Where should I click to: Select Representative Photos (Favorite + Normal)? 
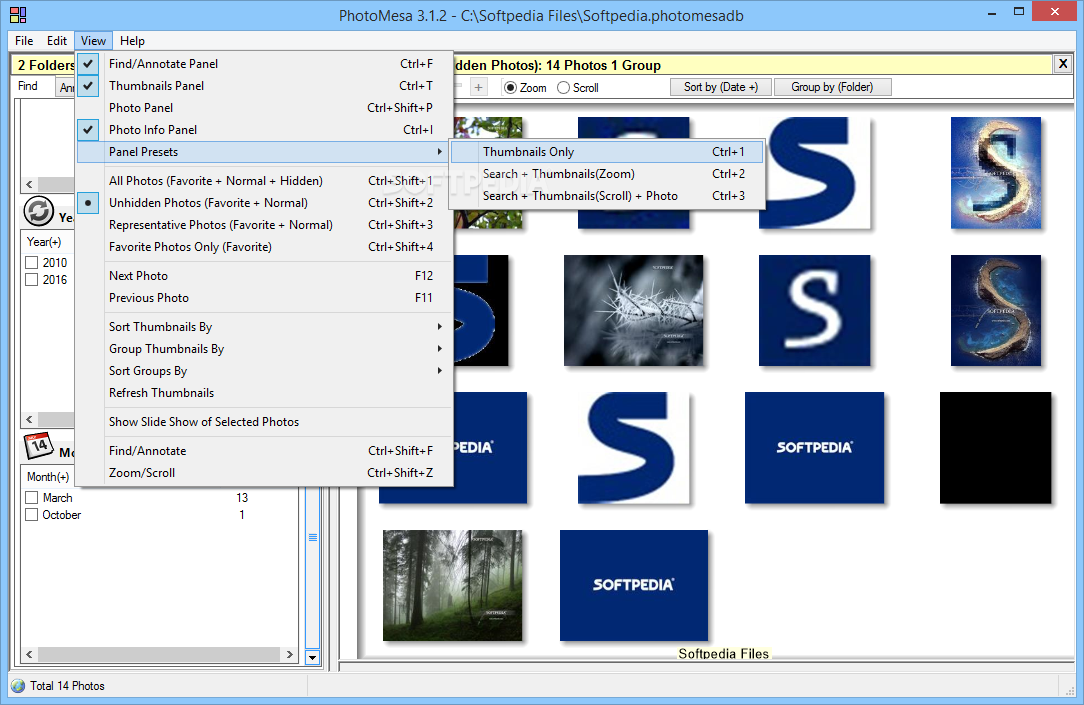click(264, 225)
